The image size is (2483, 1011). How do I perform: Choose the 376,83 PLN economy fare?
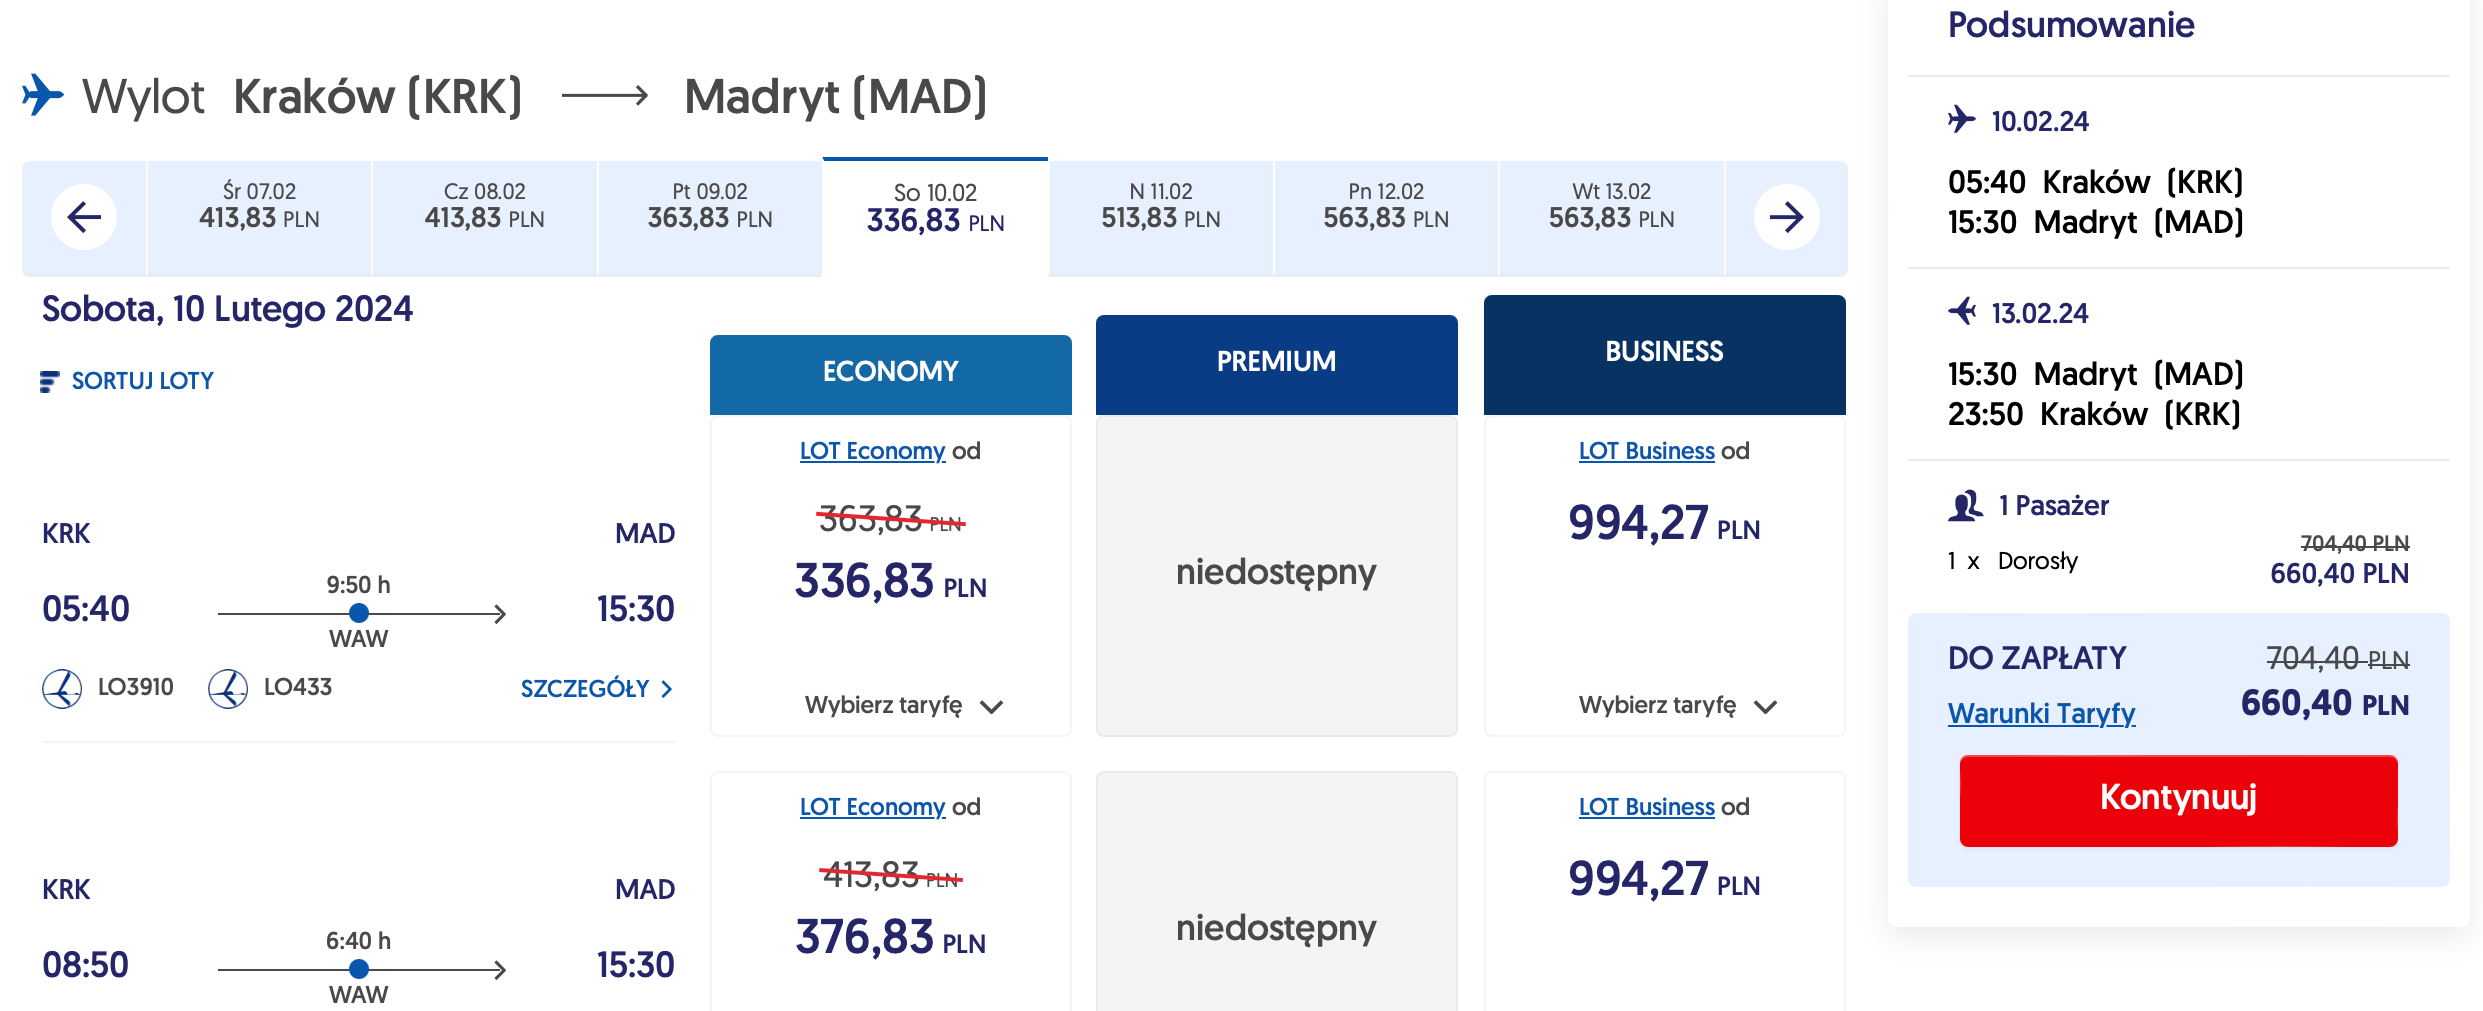pos(890,937)
